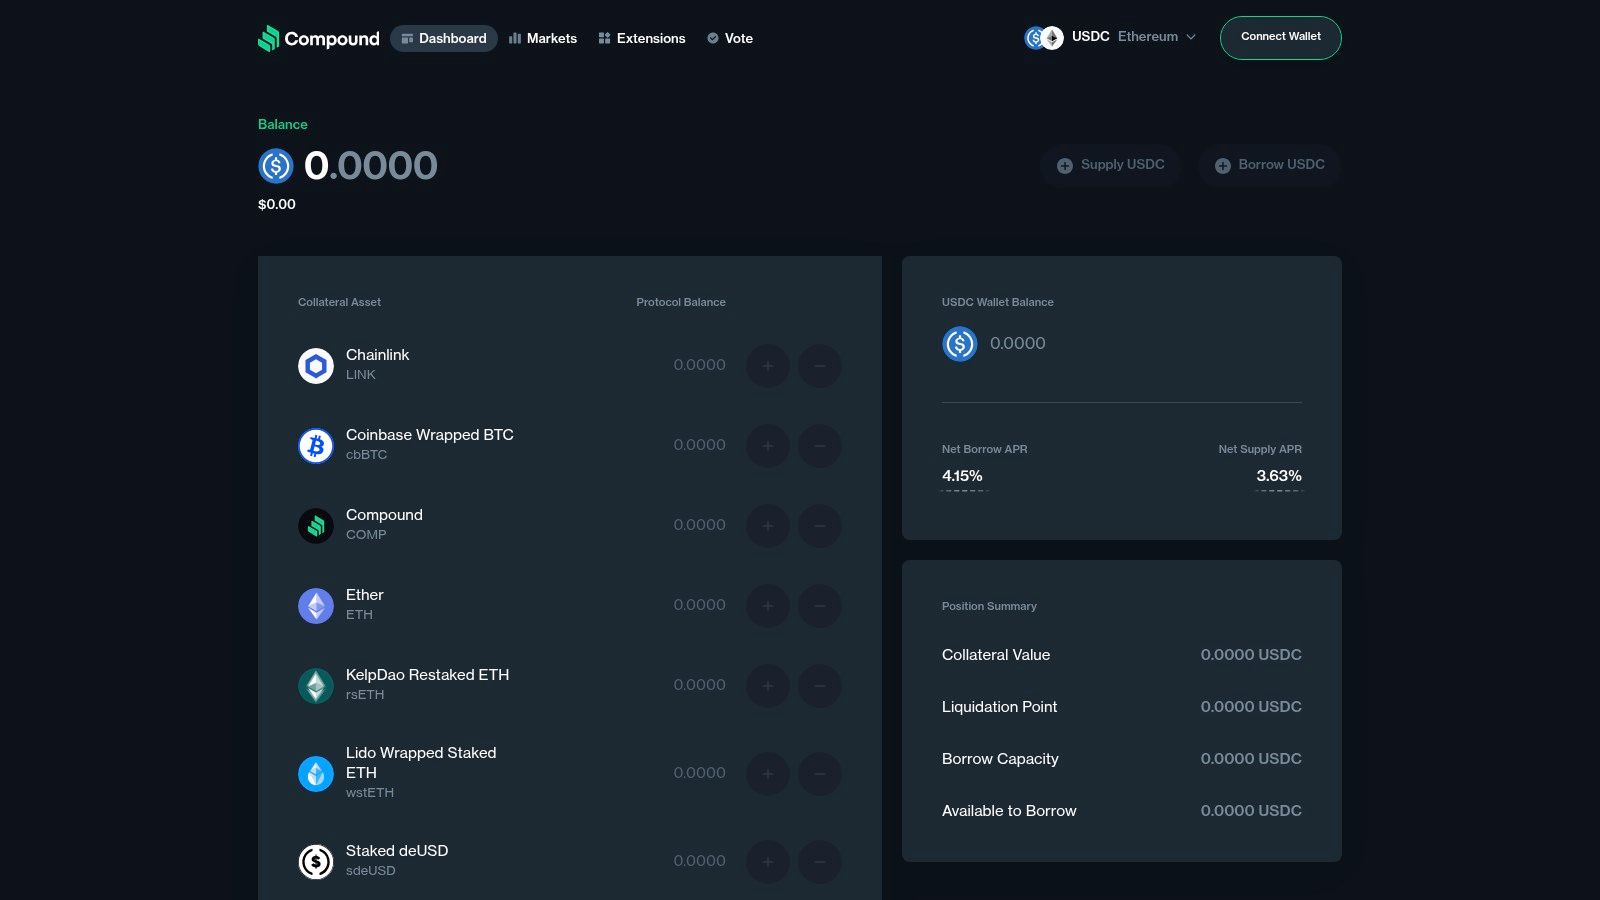Withdraw Ether collateral with minus button
Image resolution: width=1600 pixels, height=900 pixels.
point(820,606)
